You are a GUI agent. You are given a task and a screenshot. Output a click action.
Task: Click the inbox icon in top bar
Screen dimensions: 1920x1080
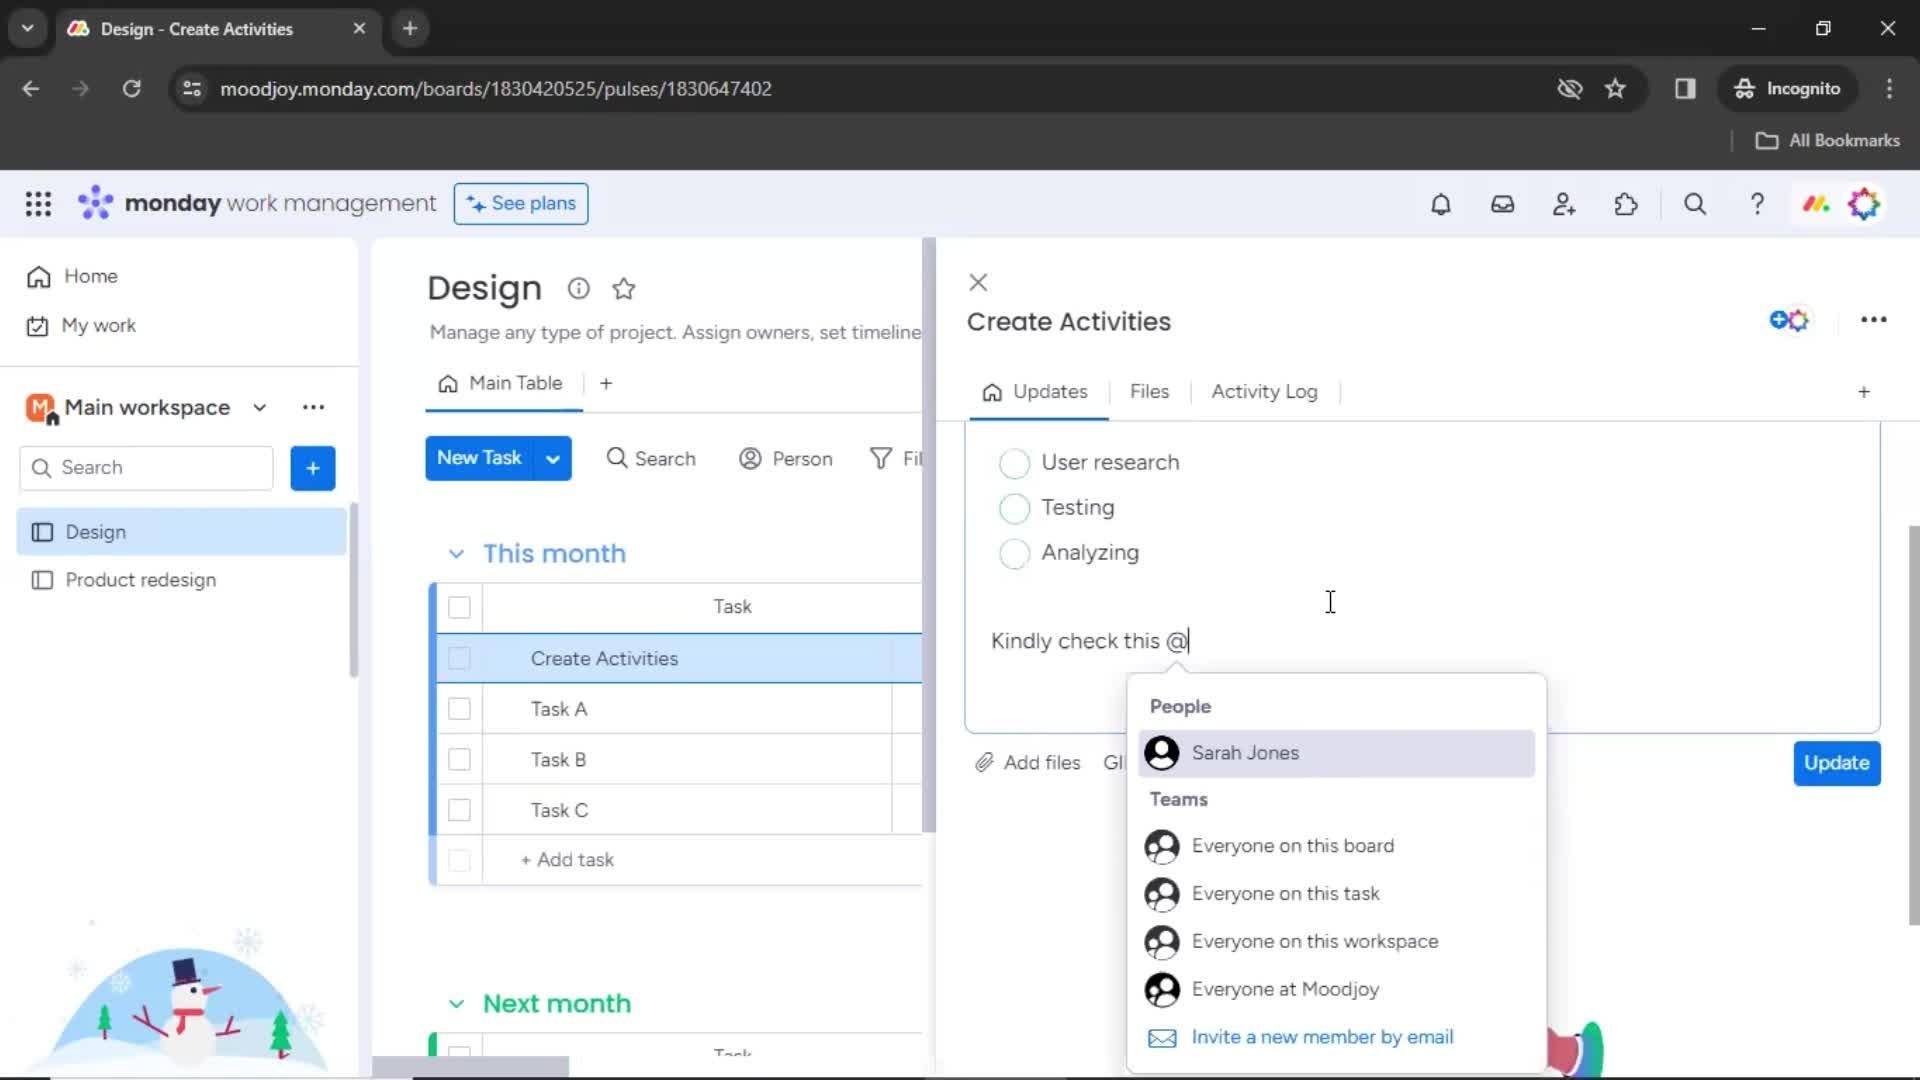1501,203
